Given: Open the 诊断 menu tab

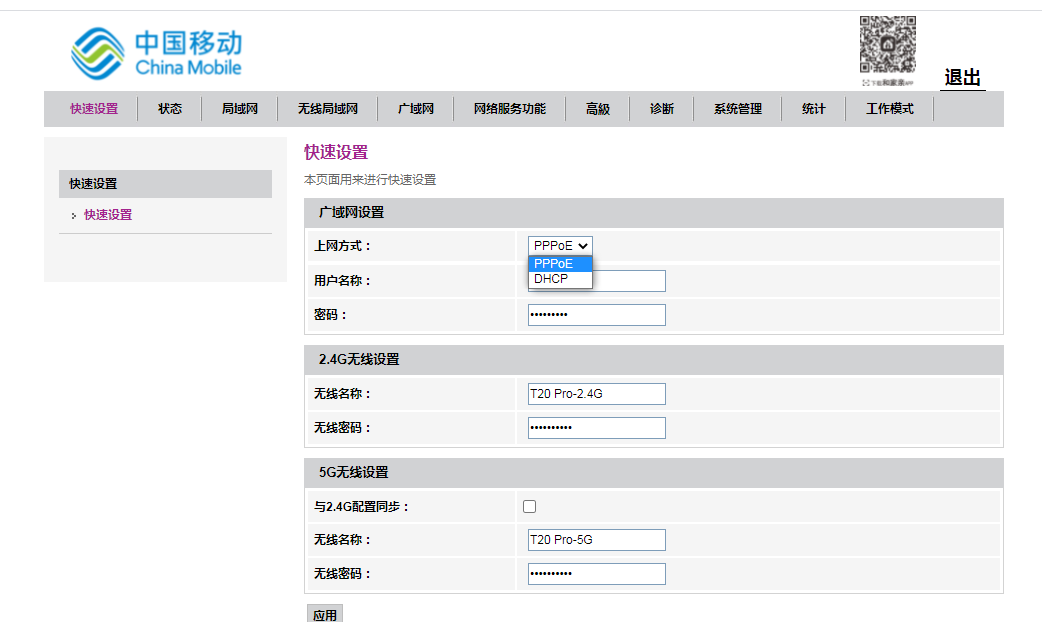Looking at the screenshot, I should click(661, 108).
